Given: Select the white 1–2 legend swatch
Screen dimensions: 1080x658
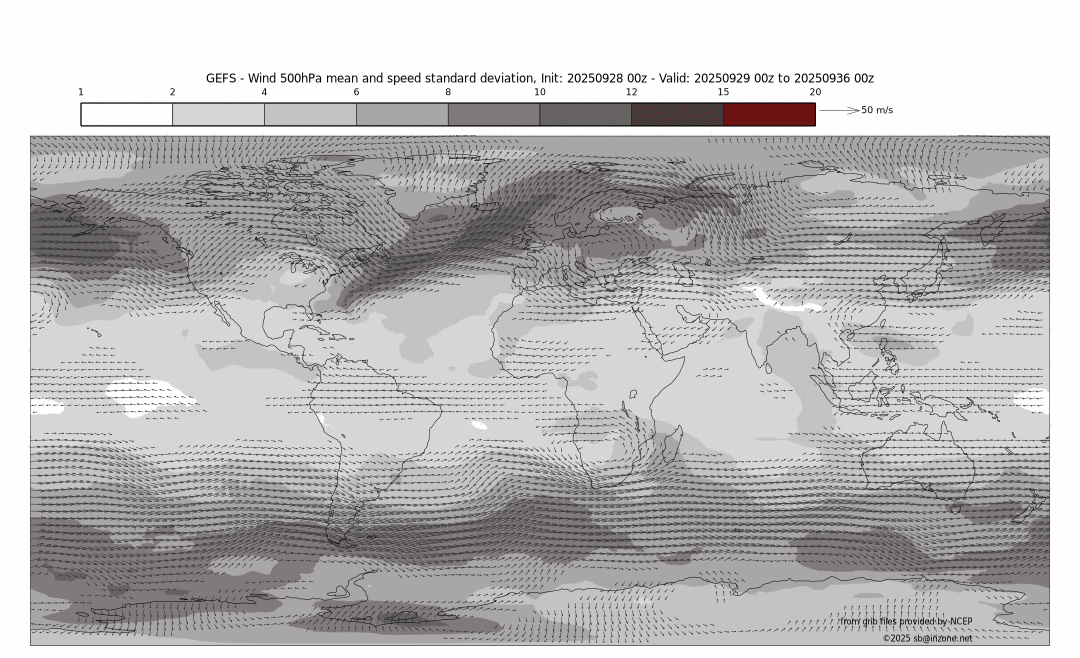Looking at the screenshot, I should 126,114.
